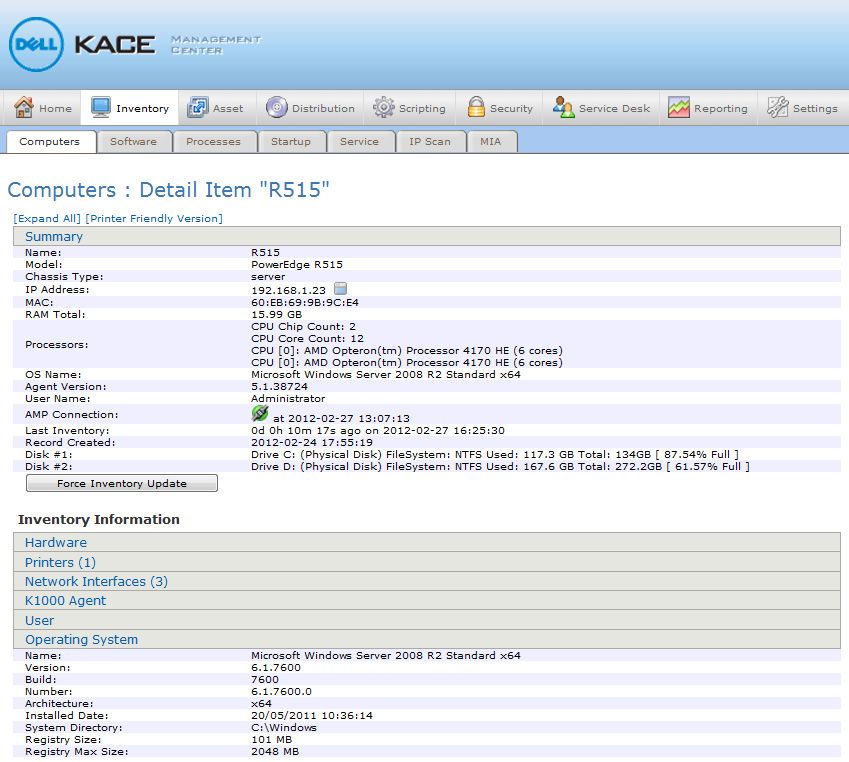The width and height of the screenshot is (849, 762).
Task: Click the Expand All link
Action: click(41, 218)
